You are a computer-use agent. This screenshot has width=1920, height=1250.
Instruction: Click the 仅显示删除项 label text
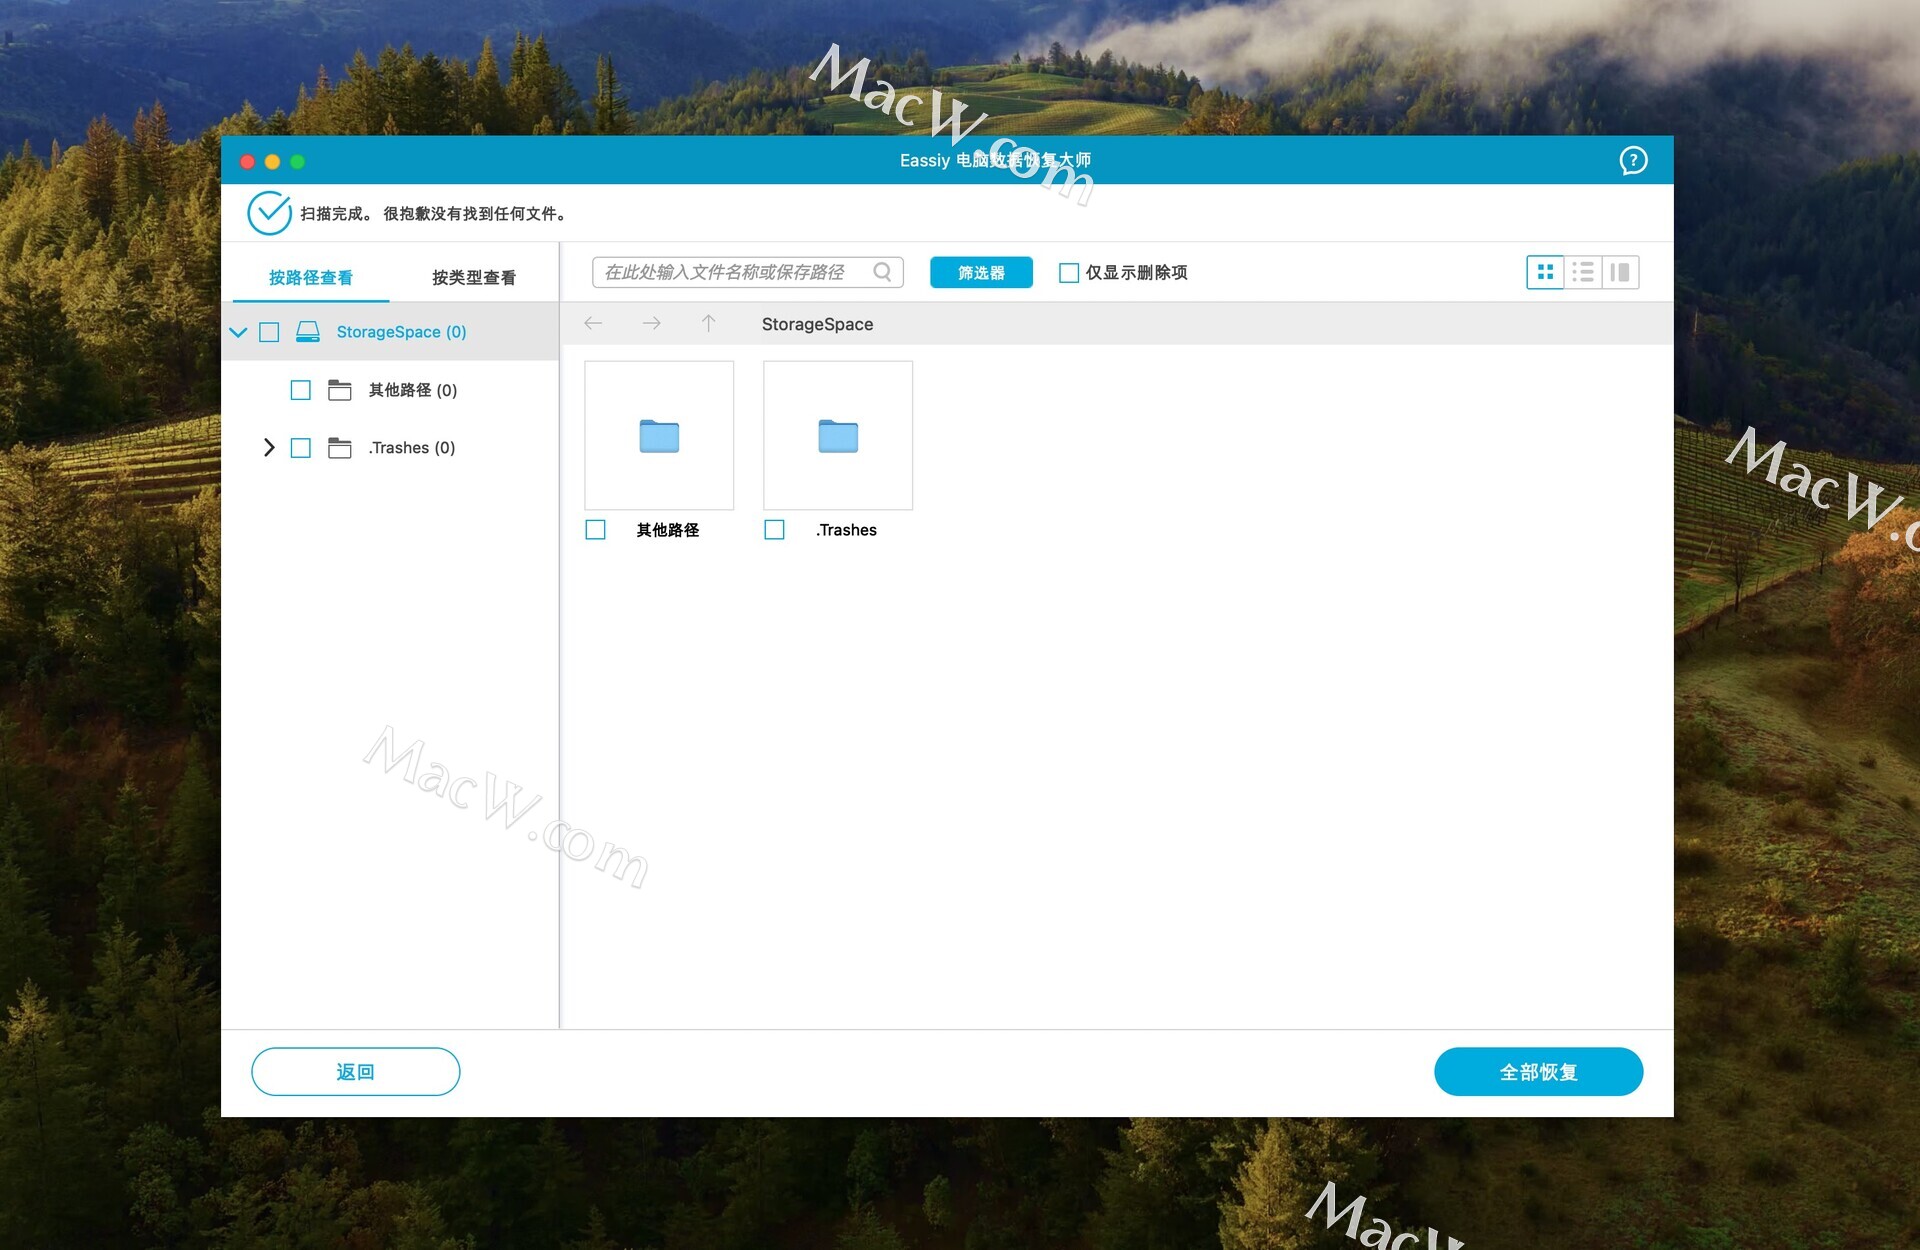pos(1137,273)
